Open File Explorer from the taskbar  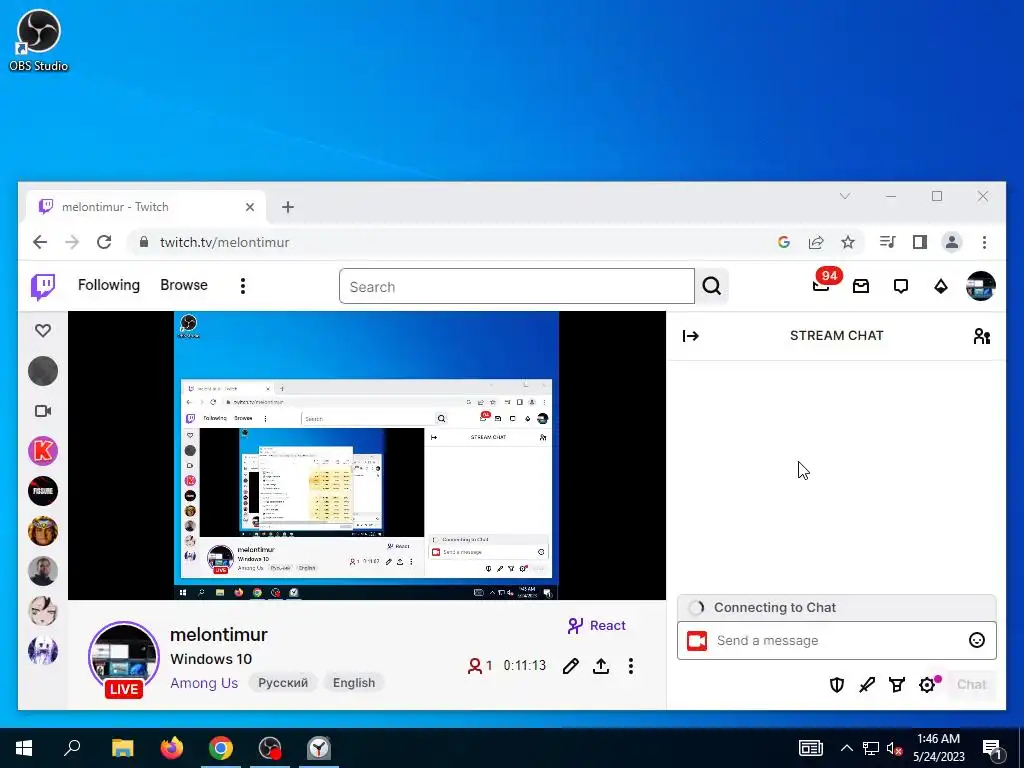pos(122,748)
